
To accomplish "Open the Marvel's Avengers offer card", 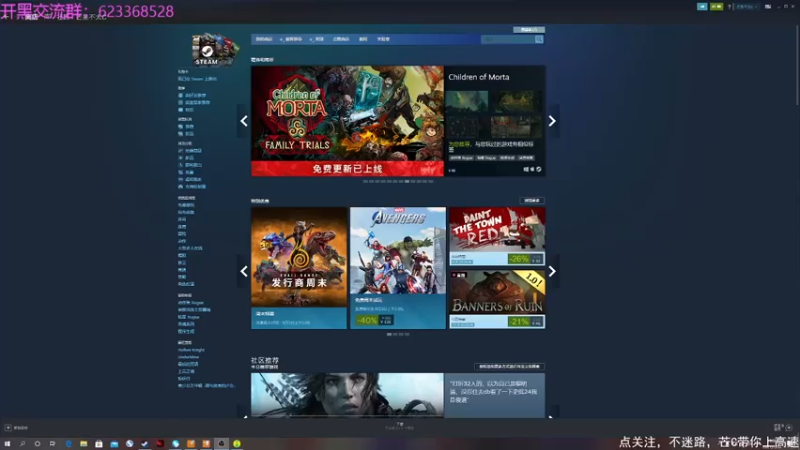I will tap(398, 268).
